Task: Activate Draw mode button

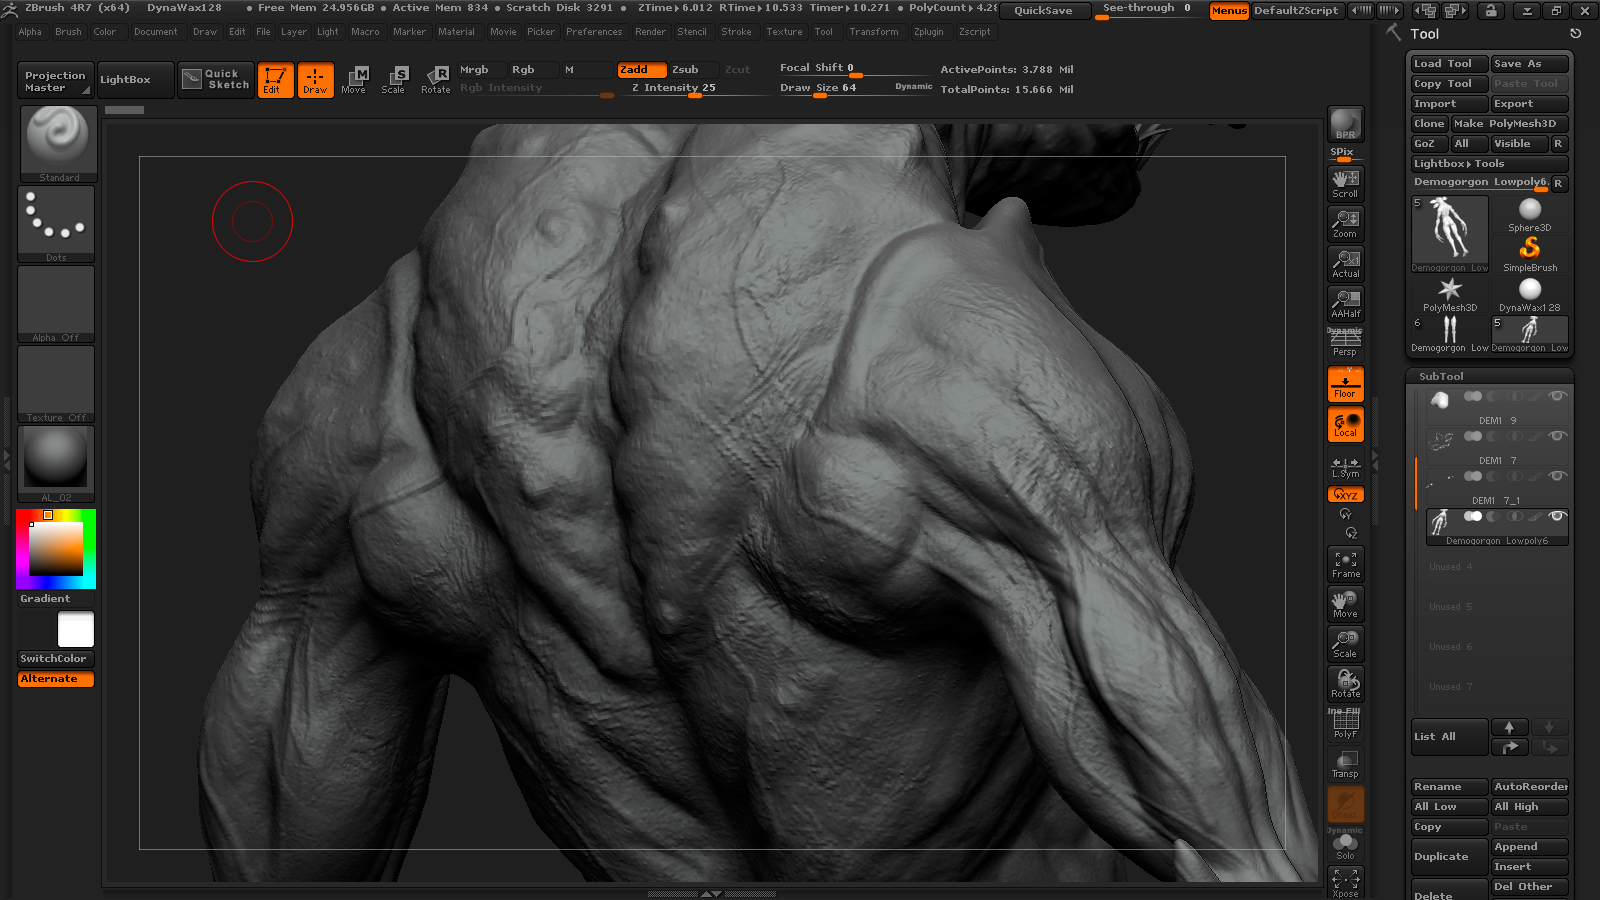Action: click(315, 80)
